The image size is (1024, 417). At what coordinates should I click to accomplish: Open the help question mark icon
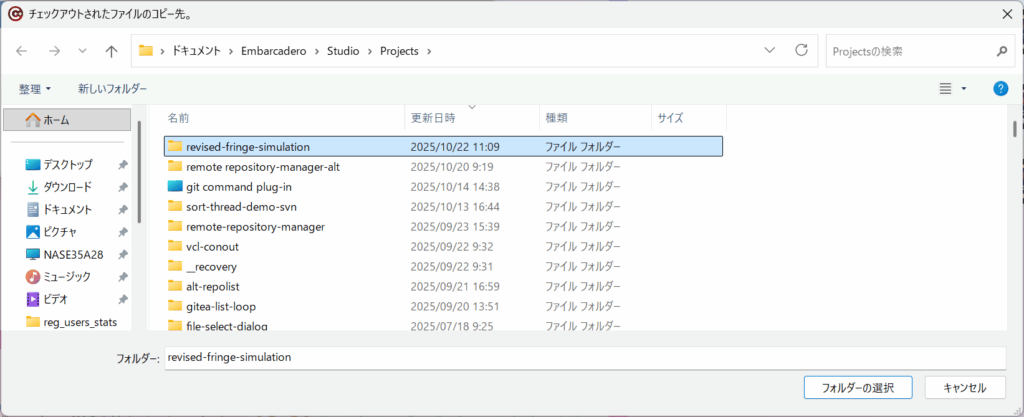pos(1000,89)
